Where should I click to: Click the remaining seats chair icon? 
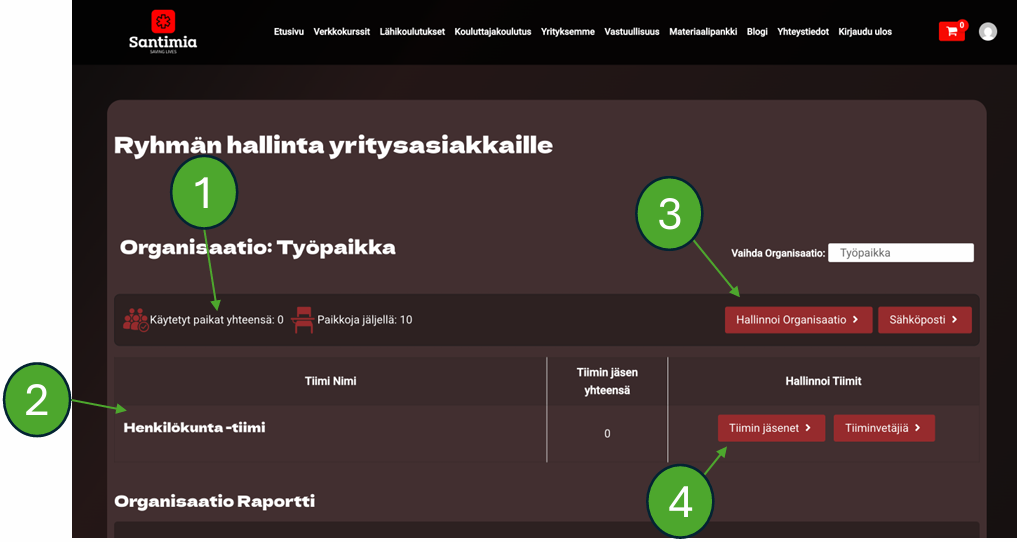[x=302, y=320]
